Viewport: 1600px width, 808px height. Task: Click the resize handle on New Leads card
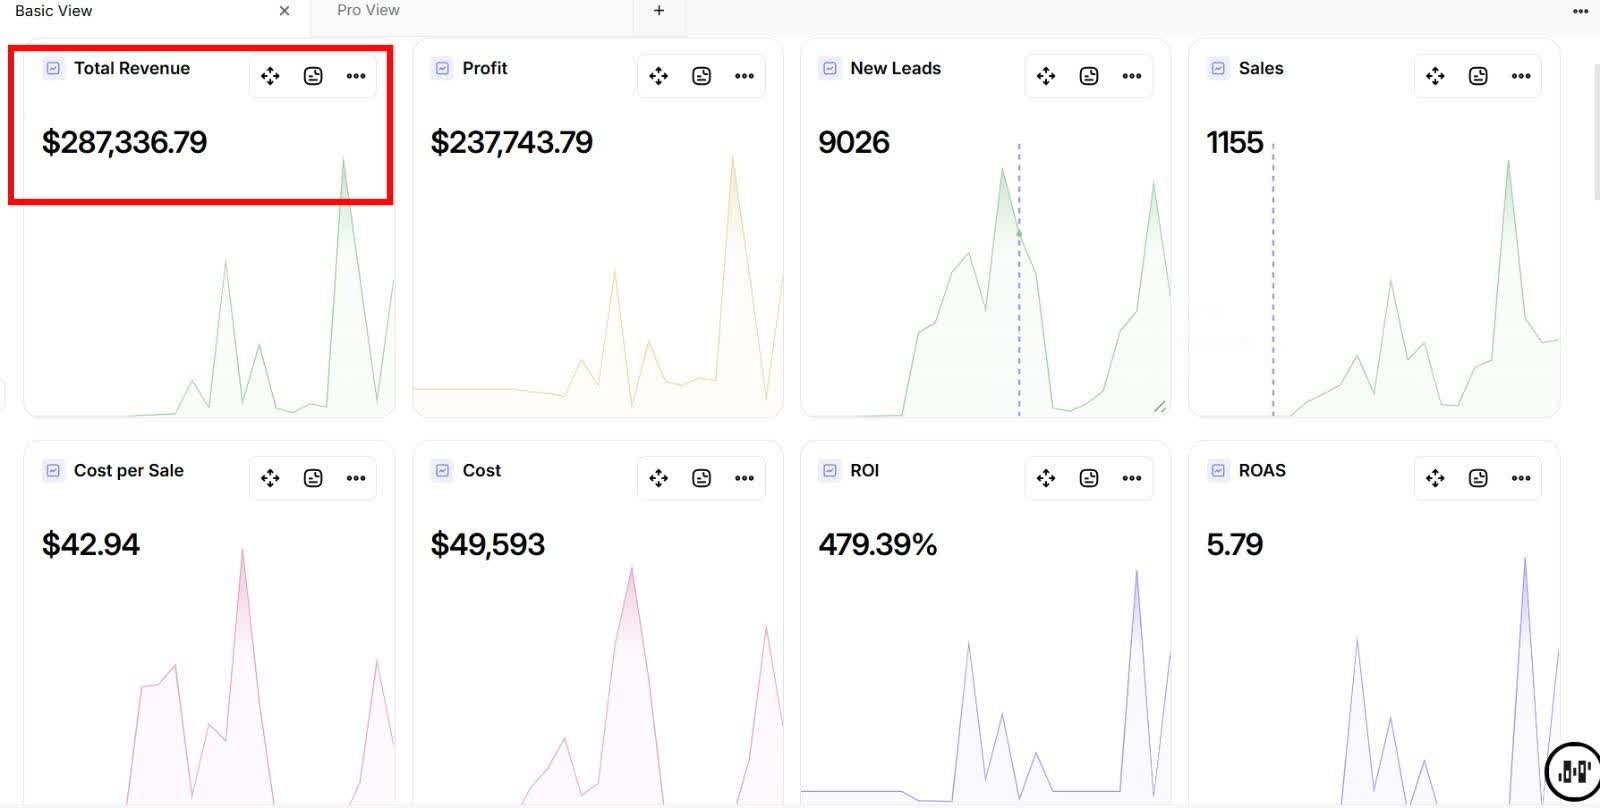(x=1160, y=406)
